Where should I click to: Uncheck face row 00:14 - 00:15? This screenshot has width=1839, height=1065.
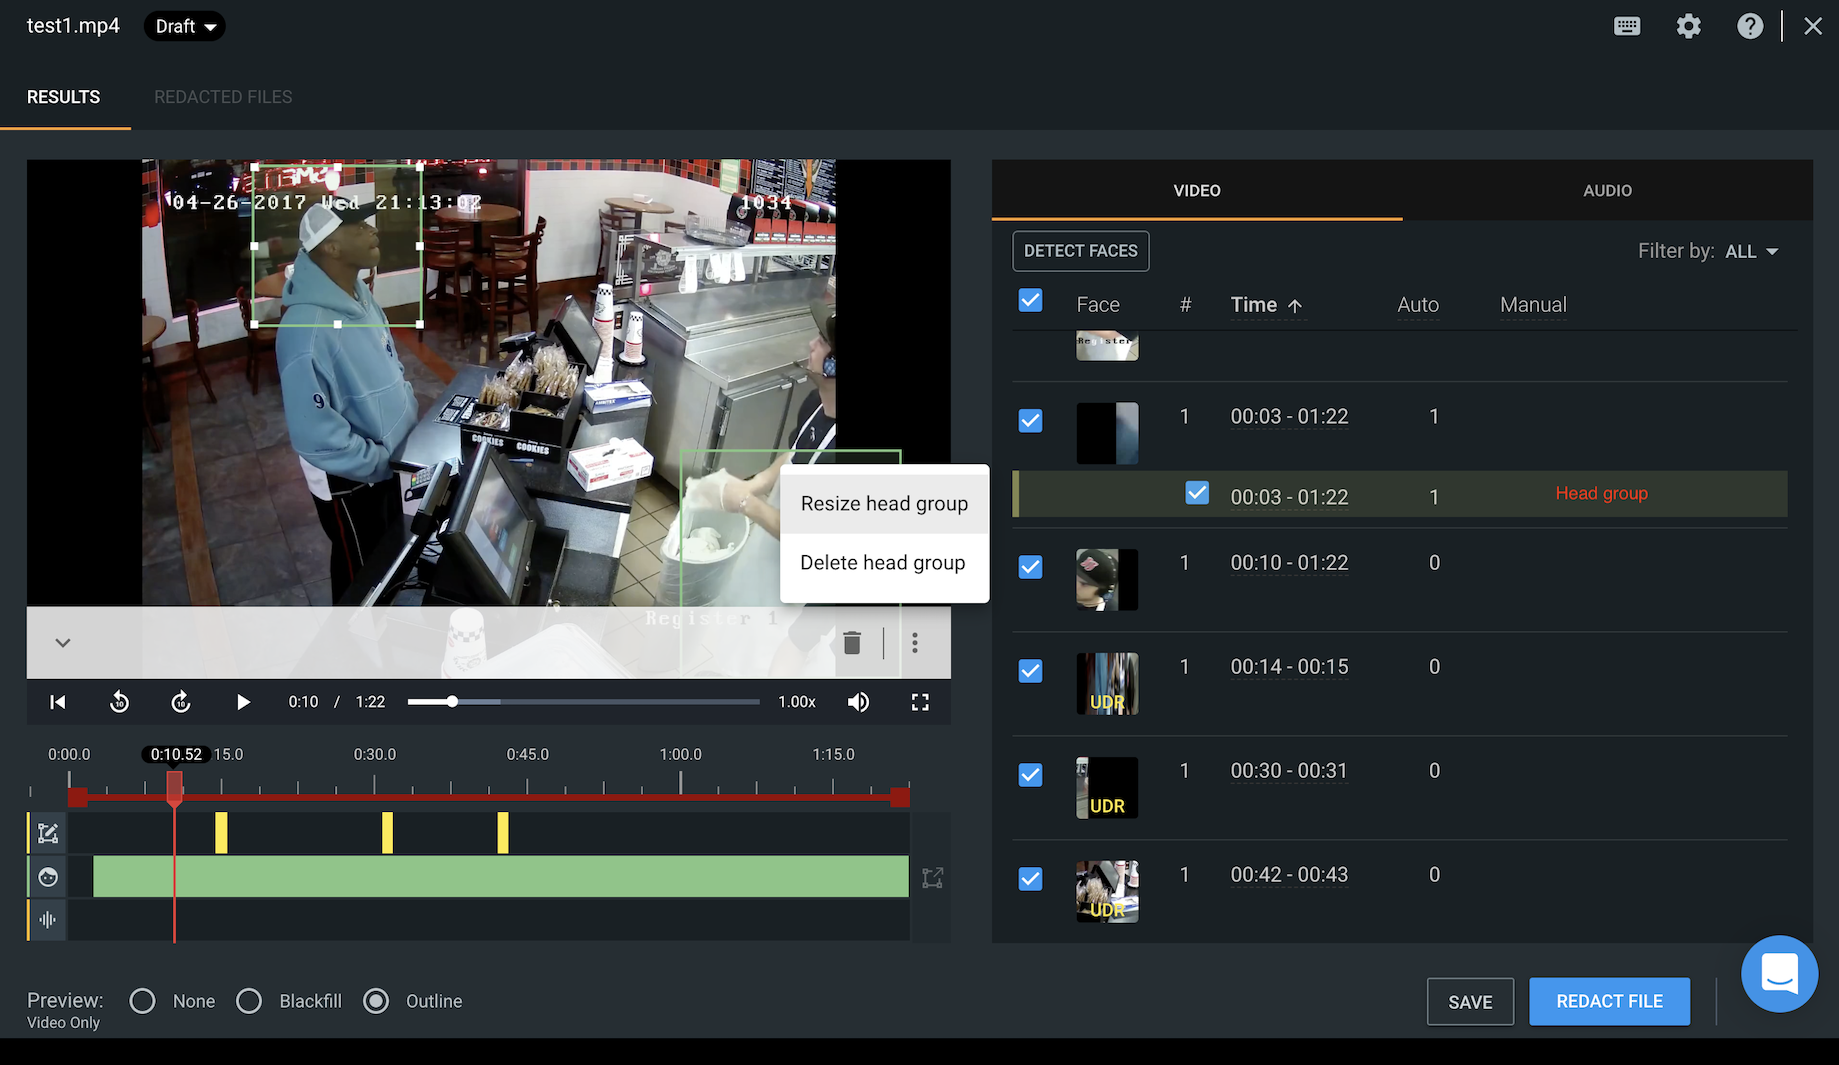click(1030, 671)
